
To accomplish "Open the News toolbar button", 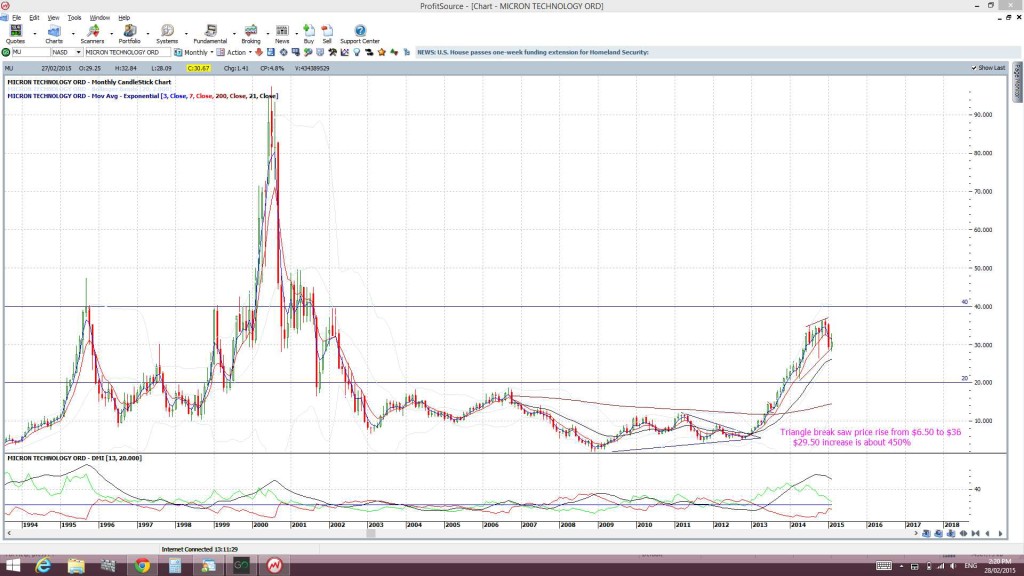I will pos(282,34).
